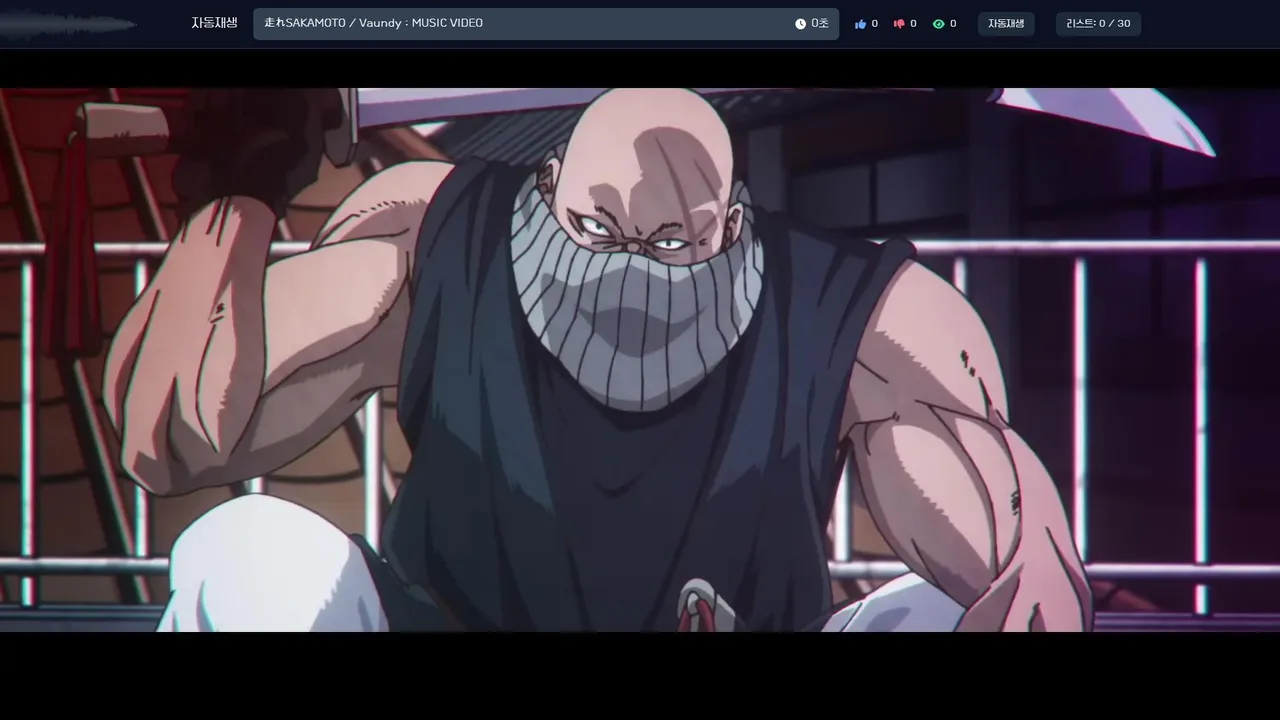Open the 리스트: 0 / 30 playlist button
Viewport: 1280px width, 720px height.
(x=1098, y=24)
